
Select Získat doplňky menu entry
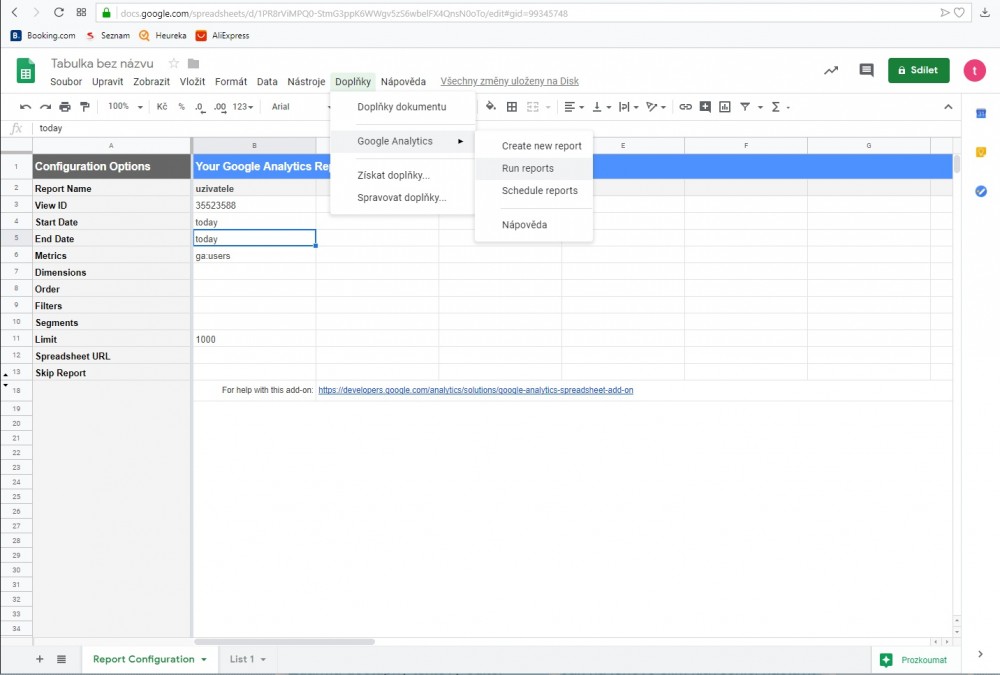click(394, 176)
